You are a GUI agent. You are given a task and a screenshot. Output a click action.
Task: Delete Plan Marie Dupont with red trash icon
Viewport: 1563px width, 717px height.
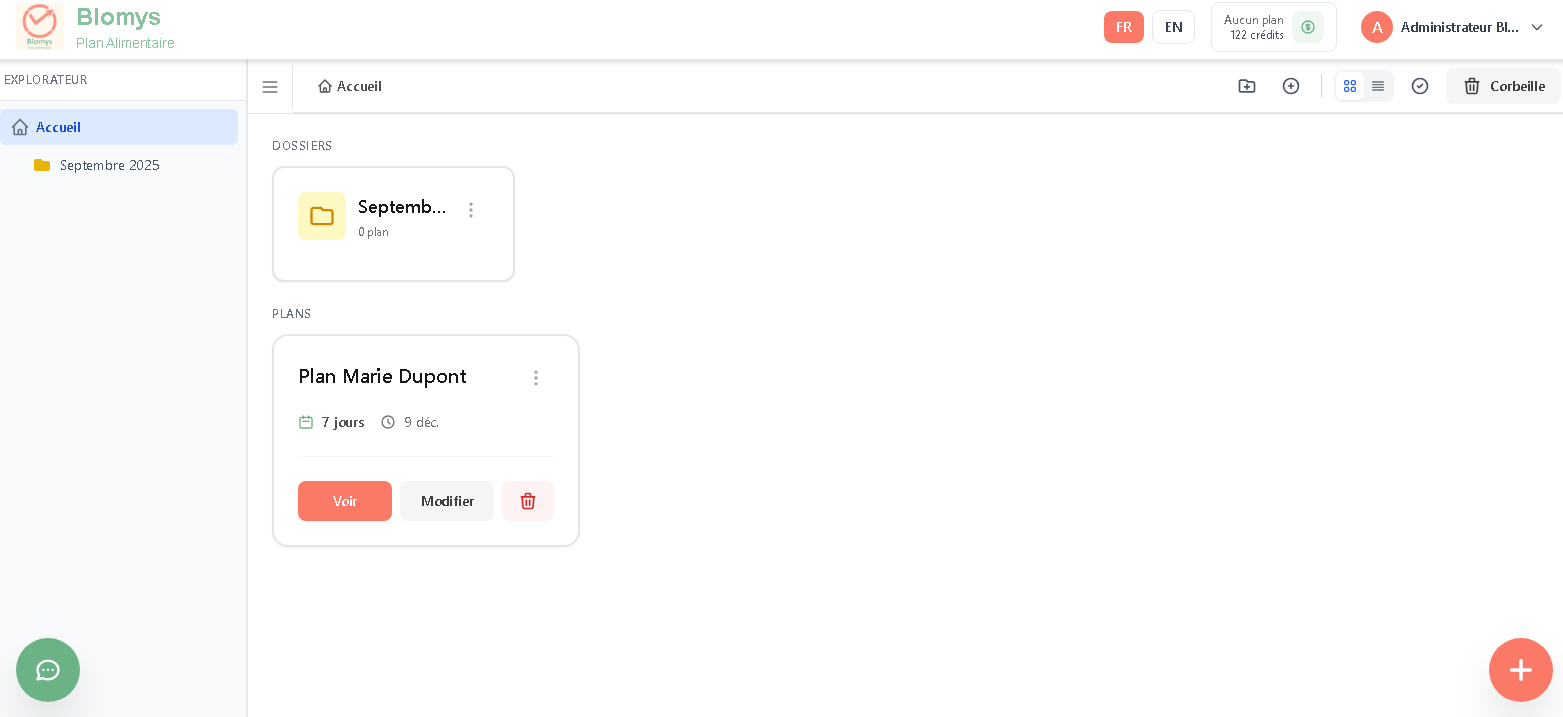pyautogui.click(x=528, y=501)
